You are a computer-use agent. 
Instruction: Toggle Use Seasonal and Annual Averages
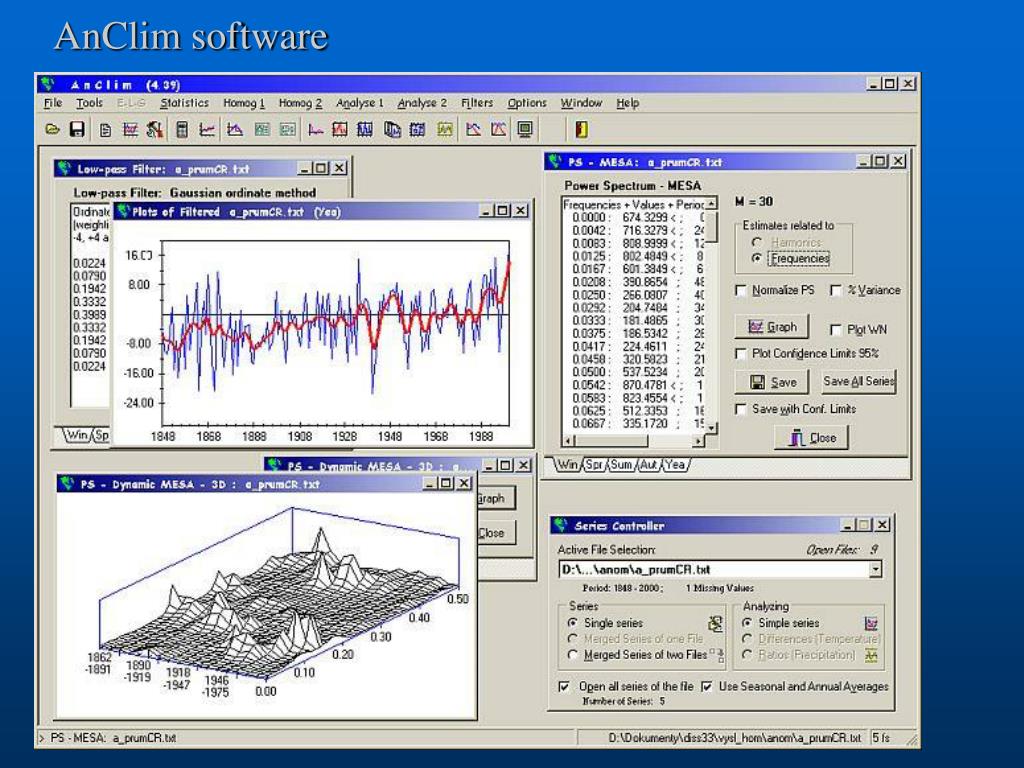coord(706,686)
